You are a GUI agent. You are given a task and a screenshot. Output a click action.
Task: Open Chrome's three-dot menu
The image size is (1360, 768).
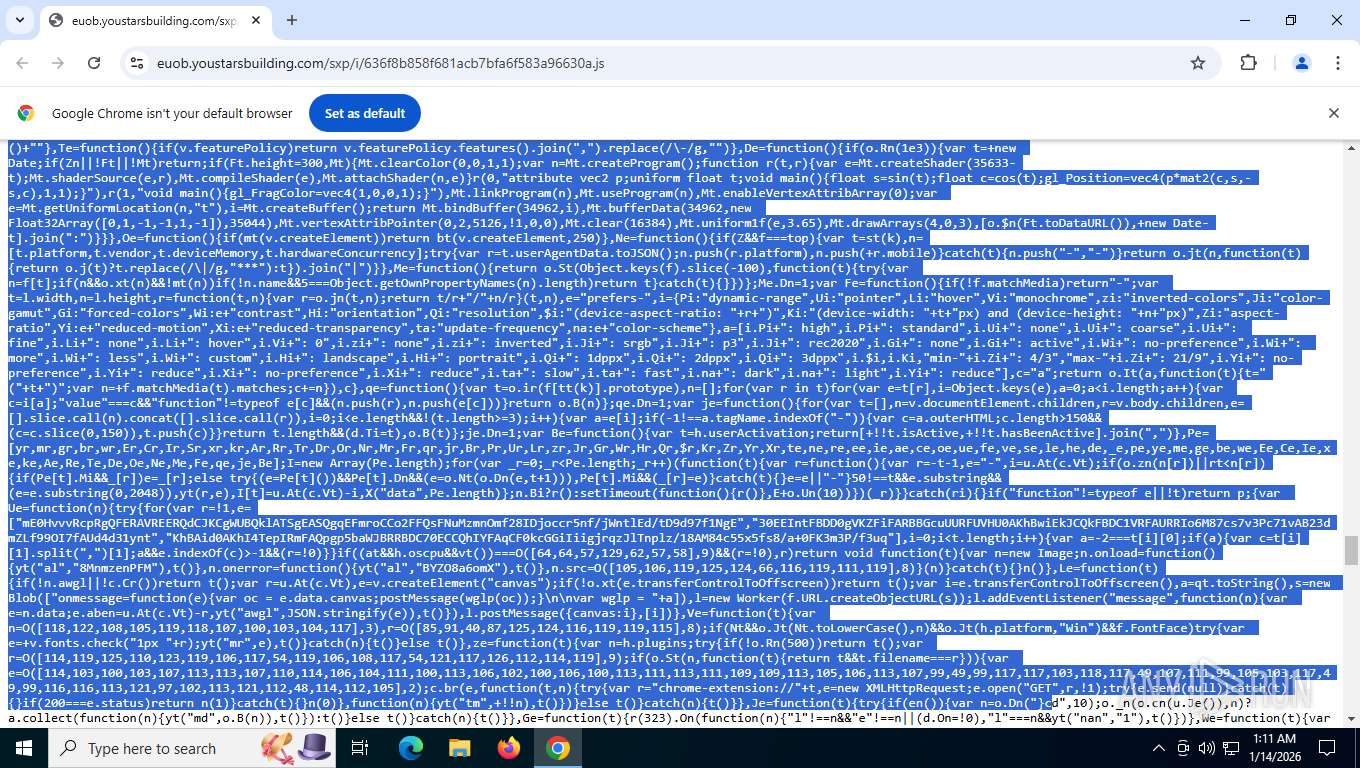click(1338, 63)
